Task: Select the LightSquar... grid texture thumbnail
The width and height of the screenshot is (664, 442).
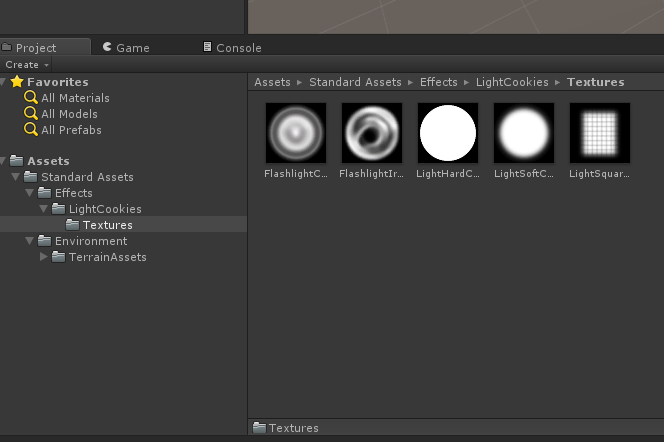Action: [x=600, y=133]
